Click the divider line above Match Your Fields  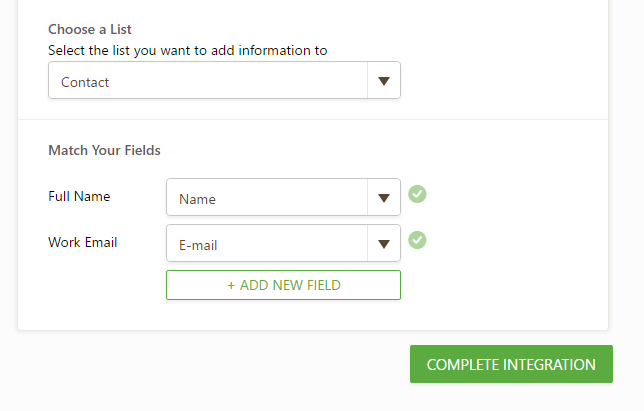click(313, 120)
